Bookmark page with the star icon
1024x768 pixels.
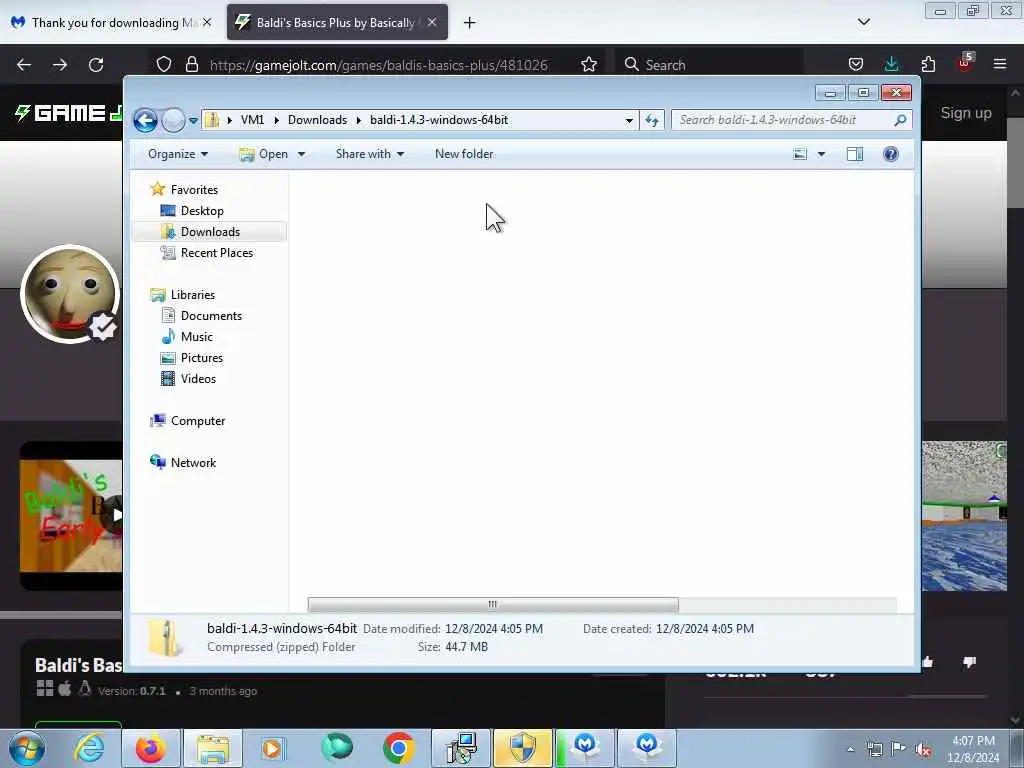point(588,65)
